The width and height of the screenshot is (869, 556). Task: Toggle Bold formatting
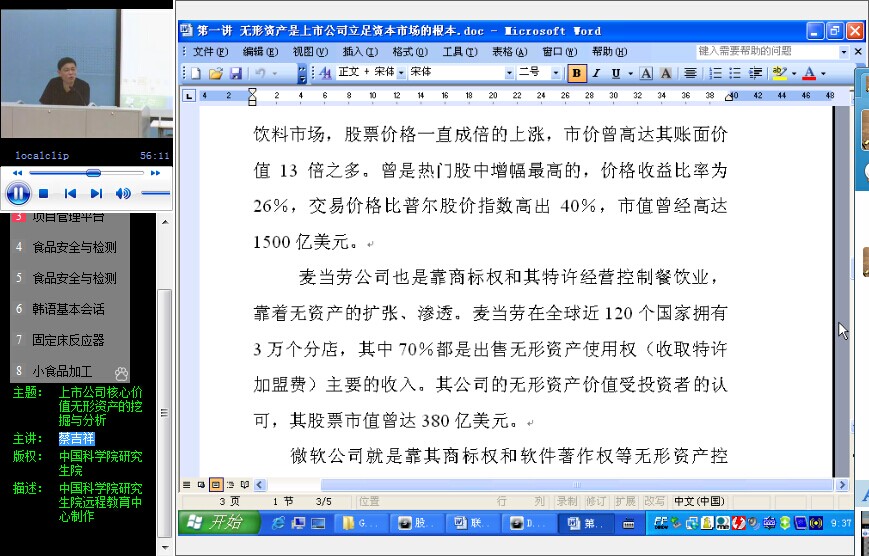point(576,73)
